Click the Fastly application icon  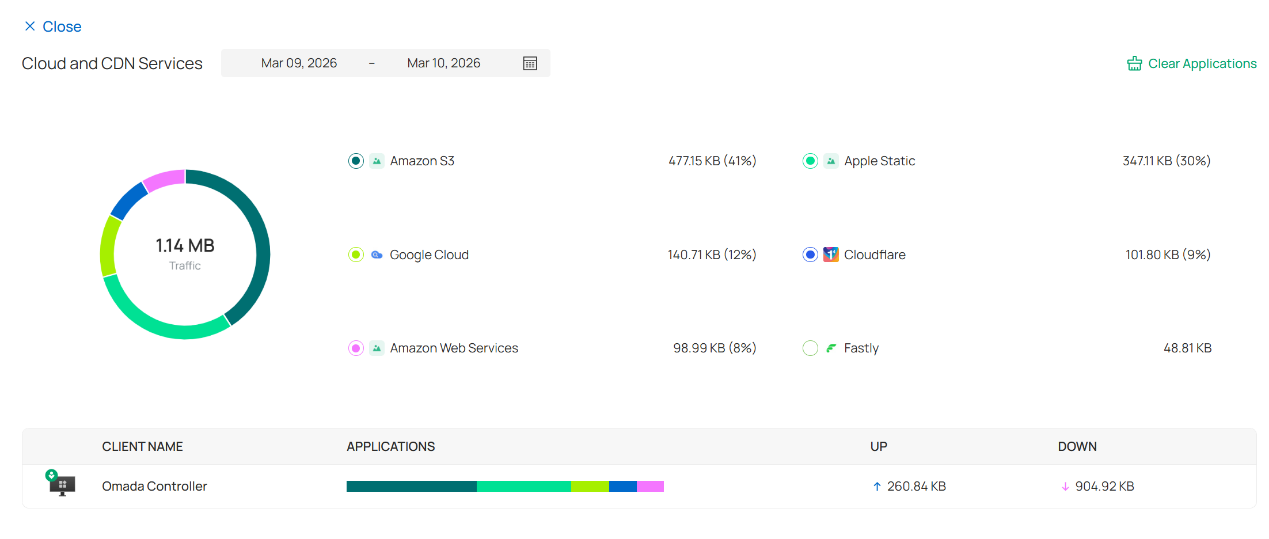pos(831,348)
